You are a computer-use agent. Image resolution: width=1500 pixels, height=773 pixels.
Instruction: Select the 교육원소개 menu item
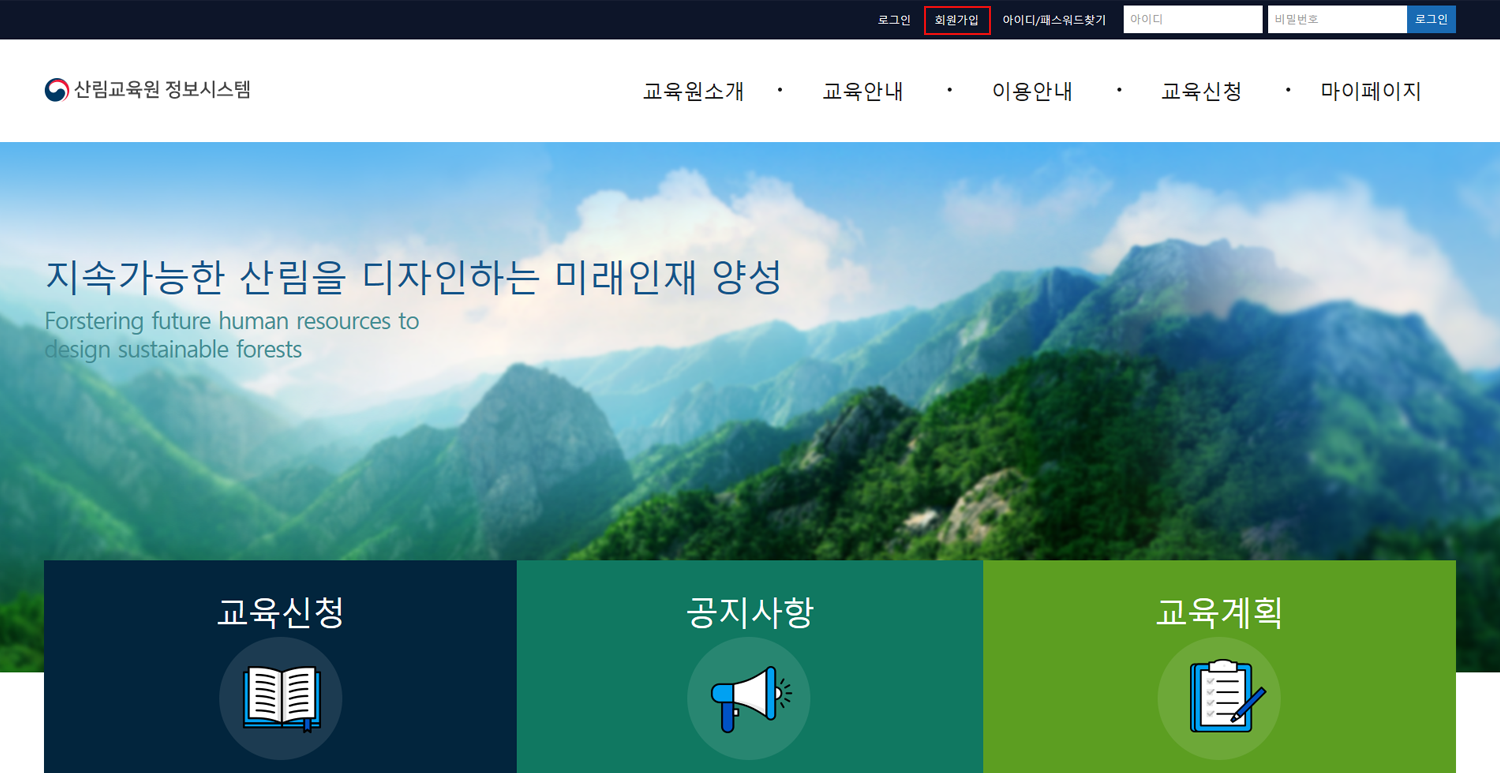[692, 90]
